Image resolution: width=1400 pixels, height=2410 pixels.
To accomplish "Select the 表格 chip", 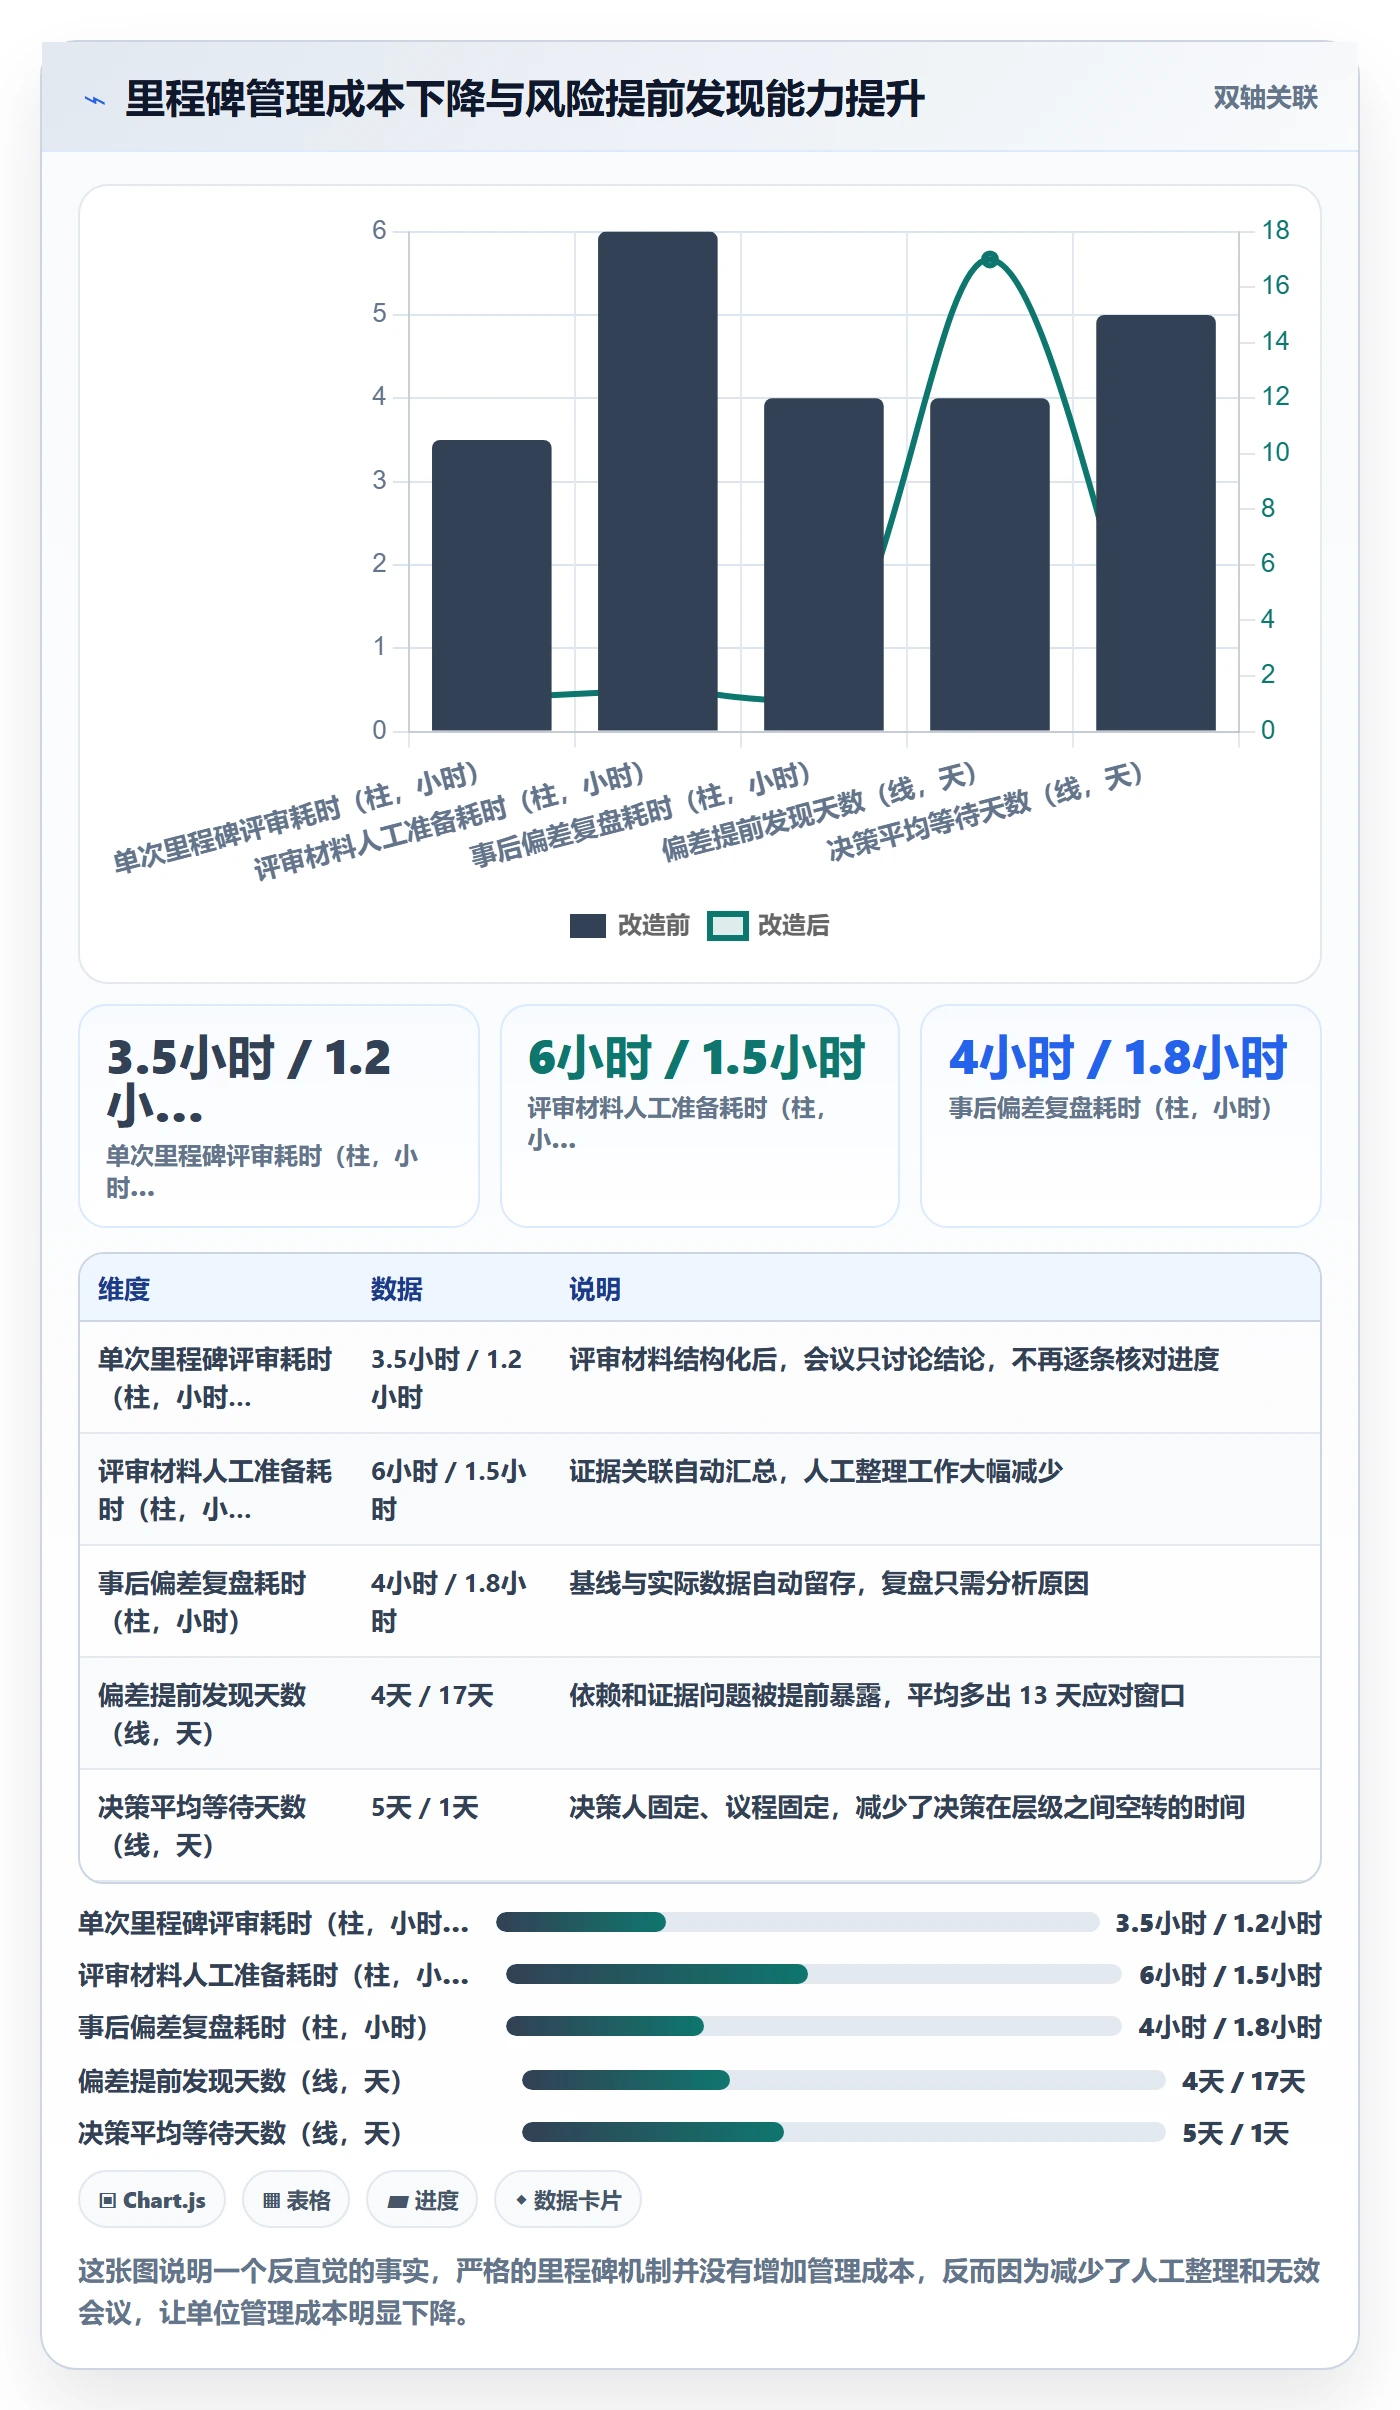I will click(x=296, y=2199).
